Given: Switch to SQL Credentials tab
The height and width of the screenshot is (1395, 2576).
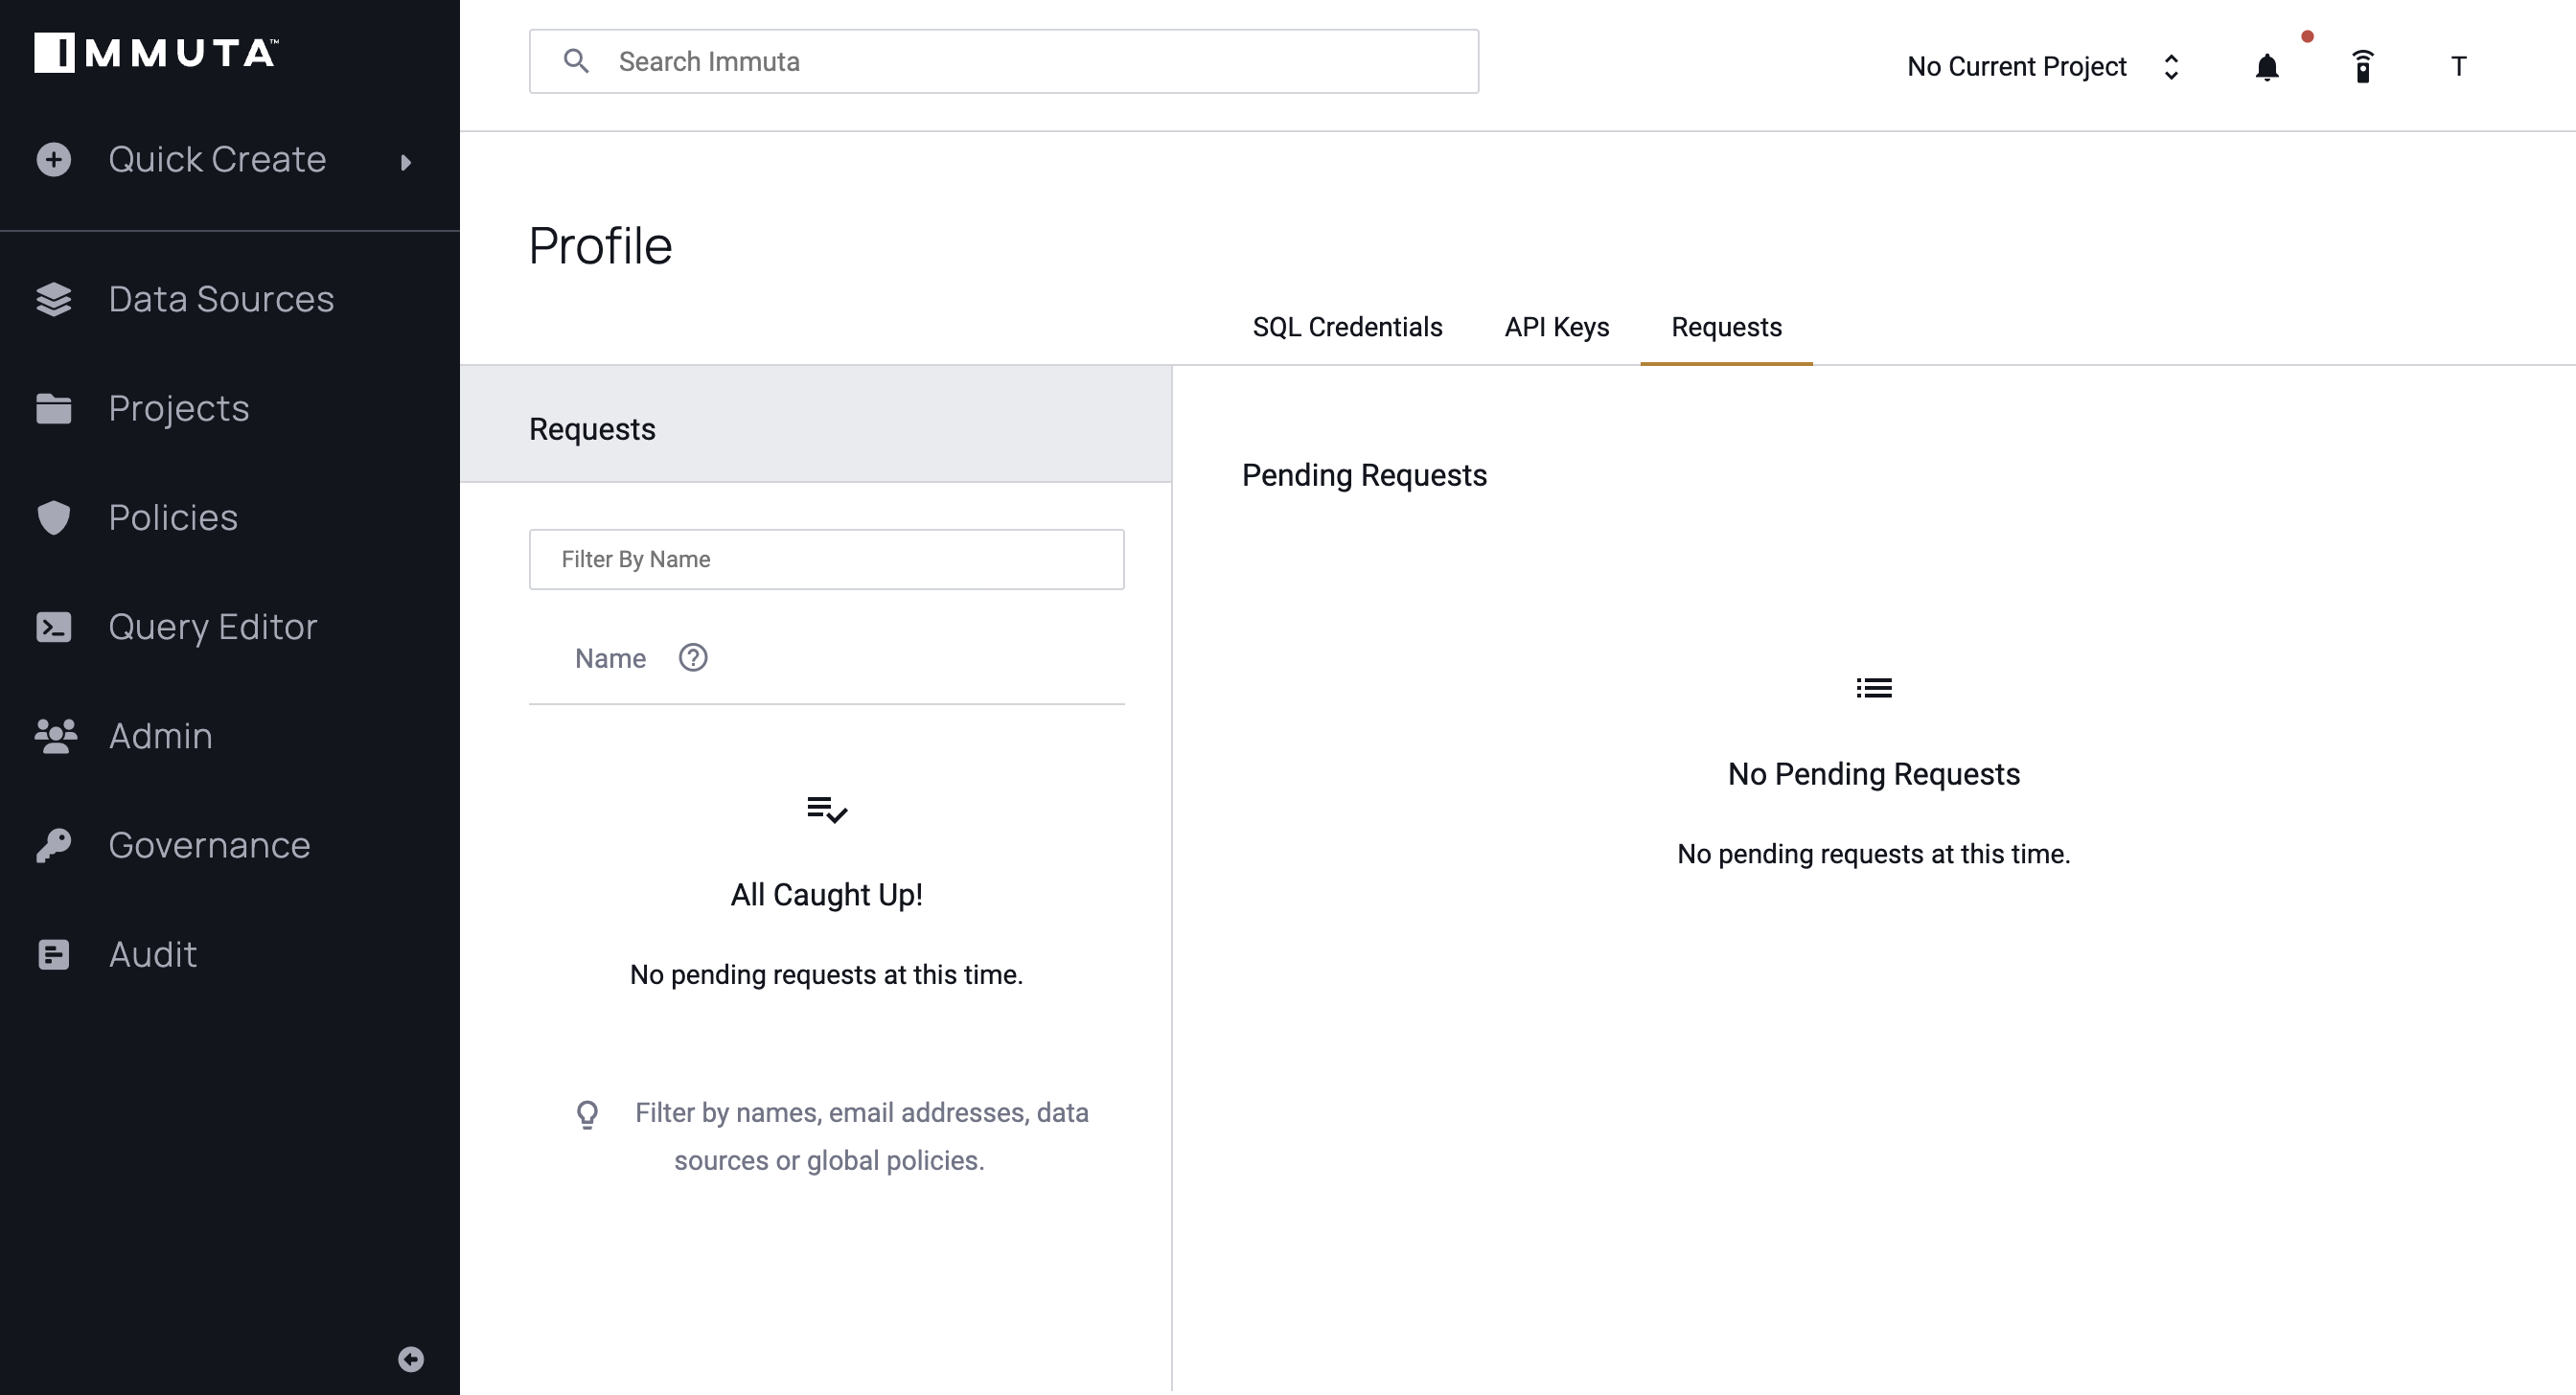Looking at the screenshot, I should point(1347,327).
